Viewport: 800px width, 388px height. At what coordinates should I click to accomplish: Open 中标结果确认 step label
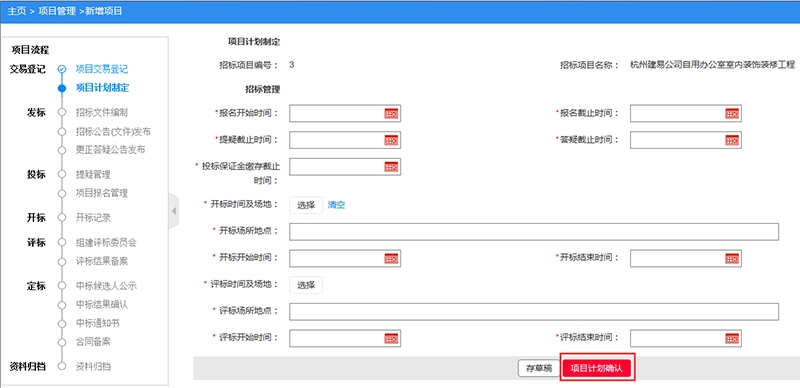click(102, 305)
